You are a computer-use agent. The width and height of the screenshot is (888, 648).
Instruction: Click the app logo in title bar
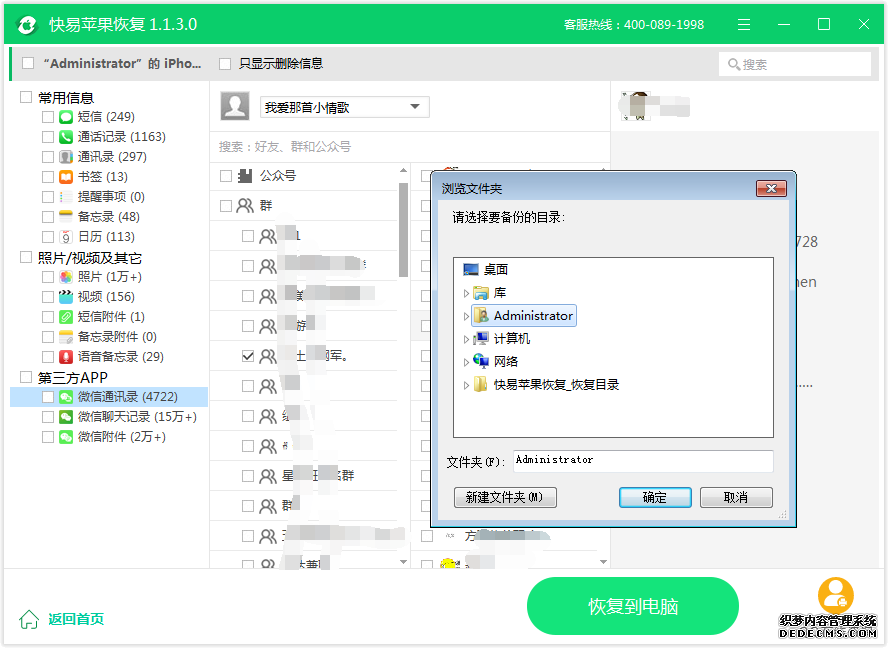tap(27, 24)
